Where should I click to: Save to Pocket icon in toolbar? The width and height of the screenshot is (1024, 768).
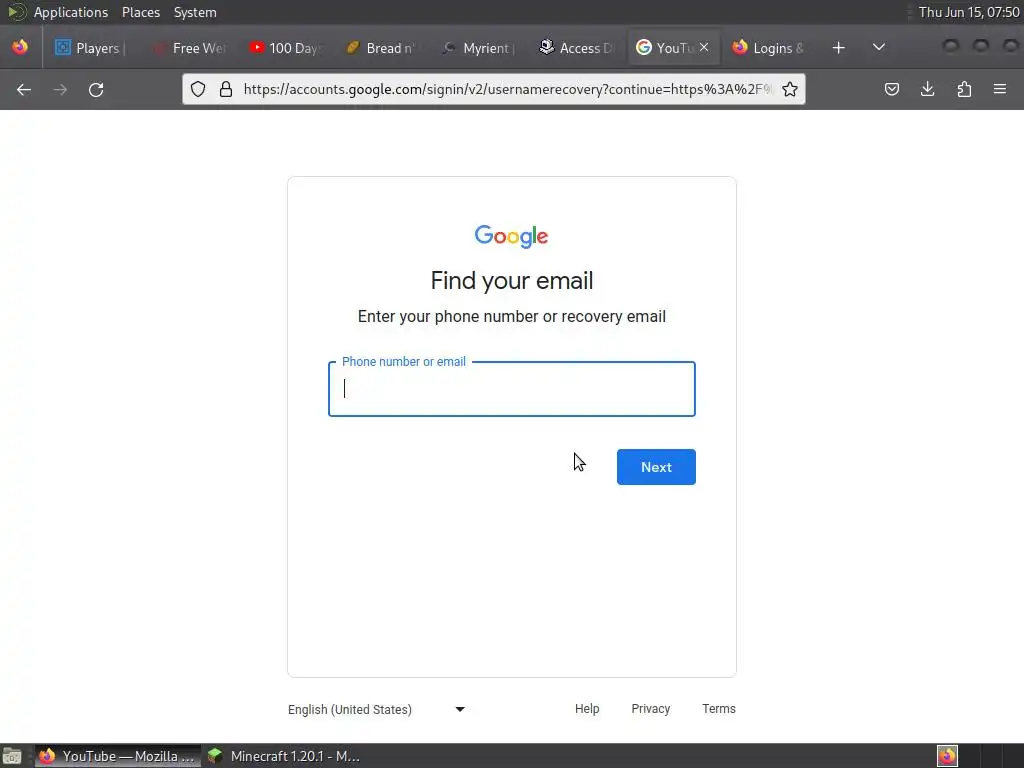tap(891, 89)
